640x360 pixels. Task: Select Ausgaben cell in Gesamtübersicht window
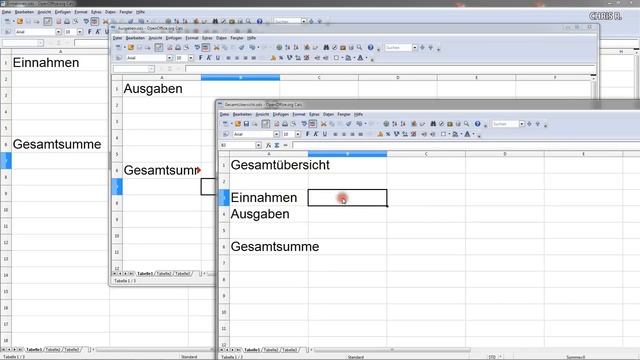tap(269, 214)
